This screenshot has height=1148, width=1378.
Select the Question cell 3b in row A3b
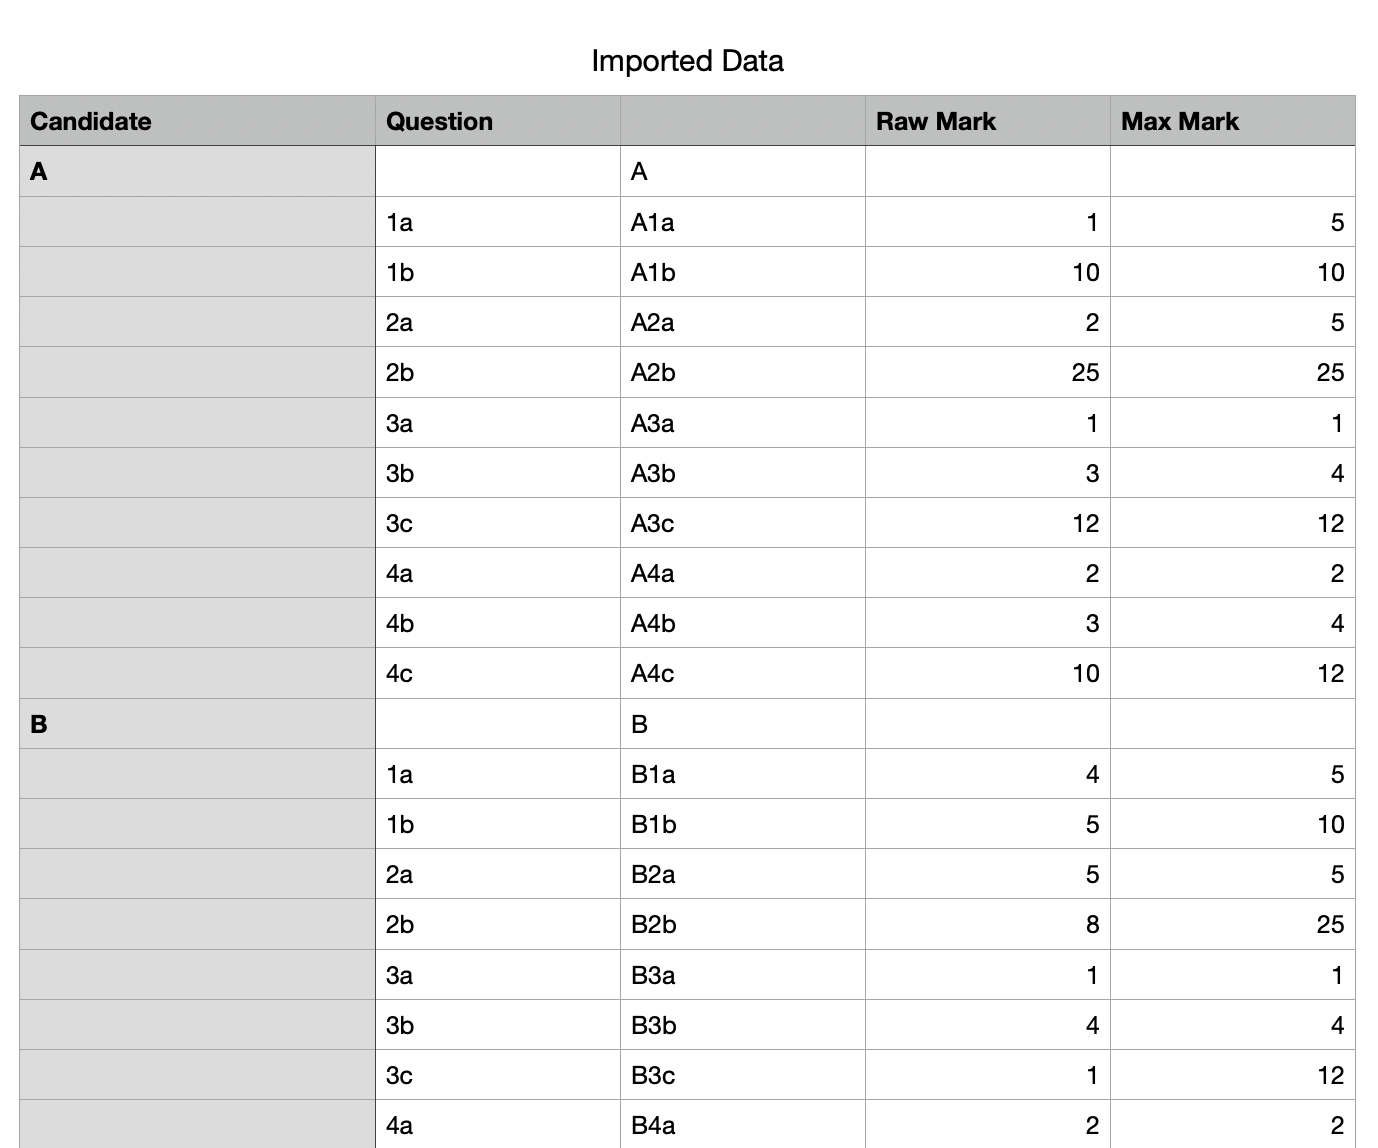tap(497, 473)
